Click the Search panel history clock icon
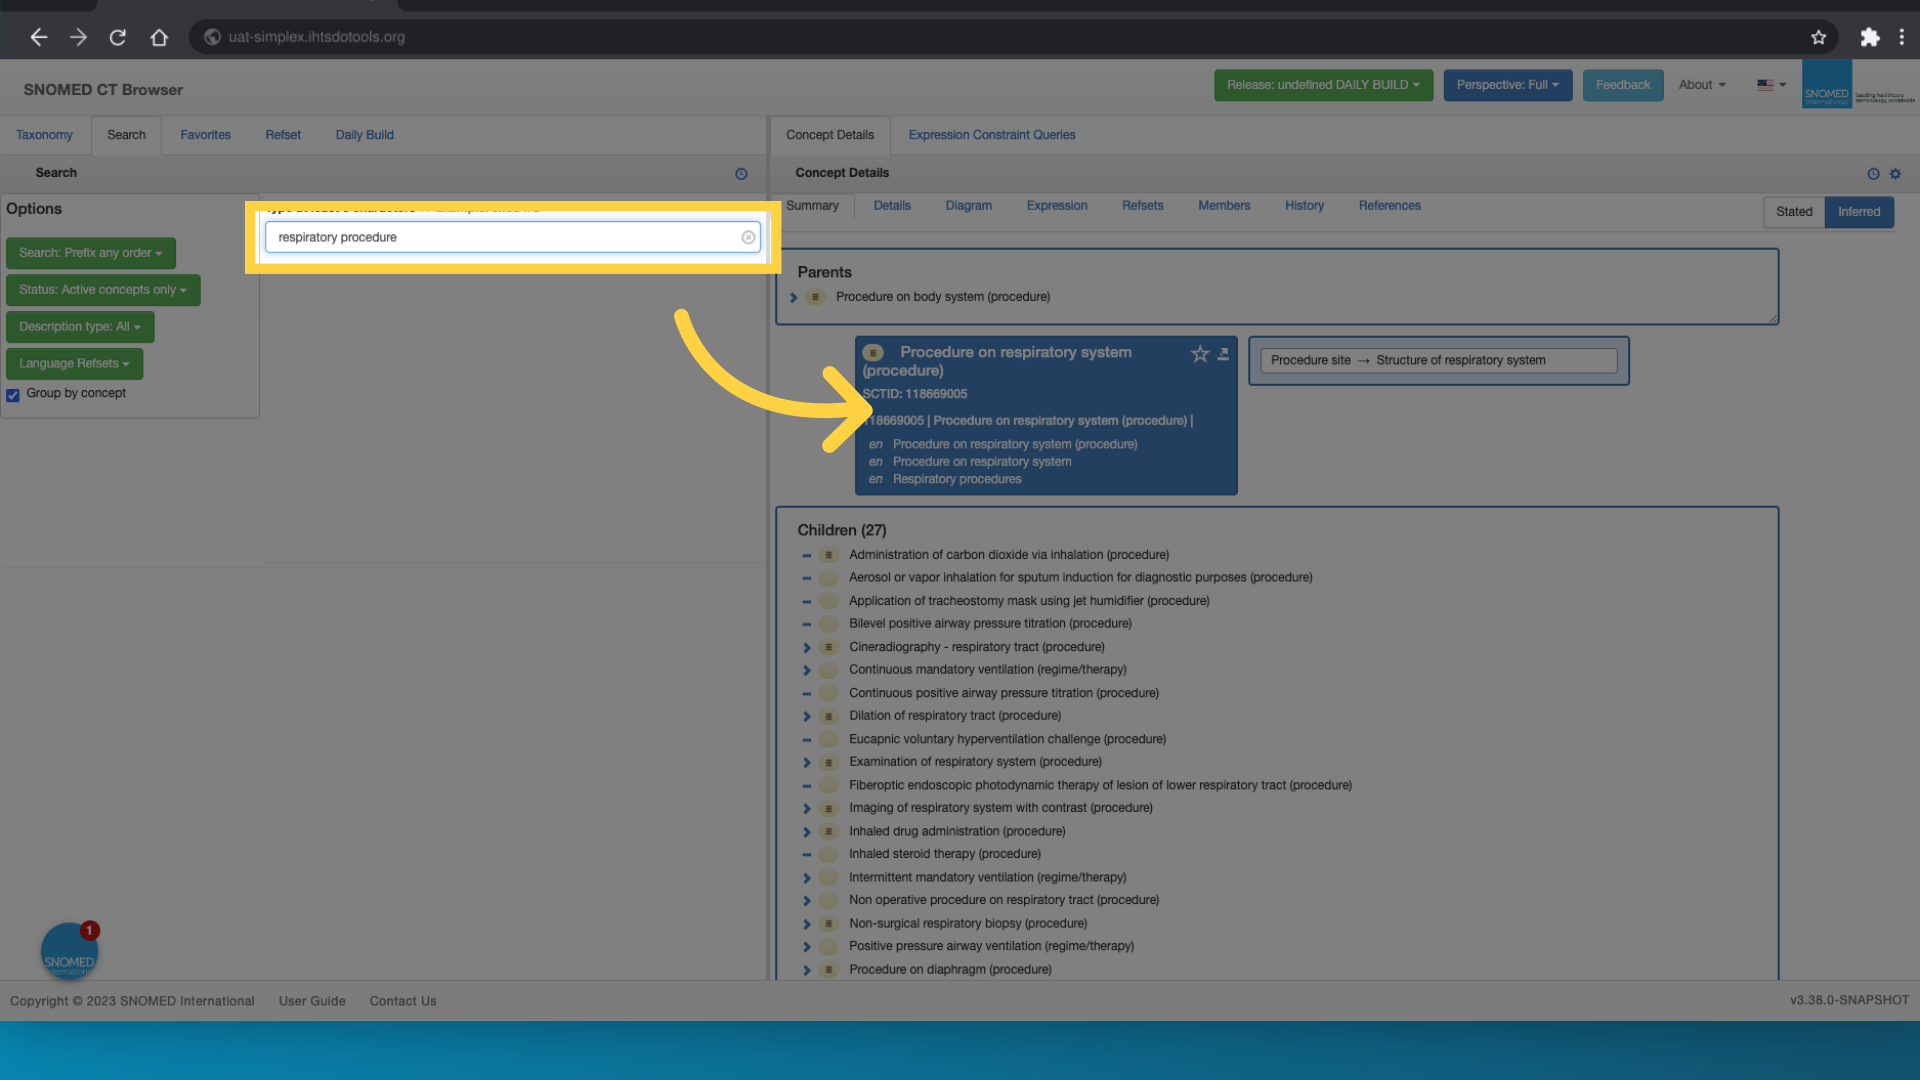 [x=741, y=174]
